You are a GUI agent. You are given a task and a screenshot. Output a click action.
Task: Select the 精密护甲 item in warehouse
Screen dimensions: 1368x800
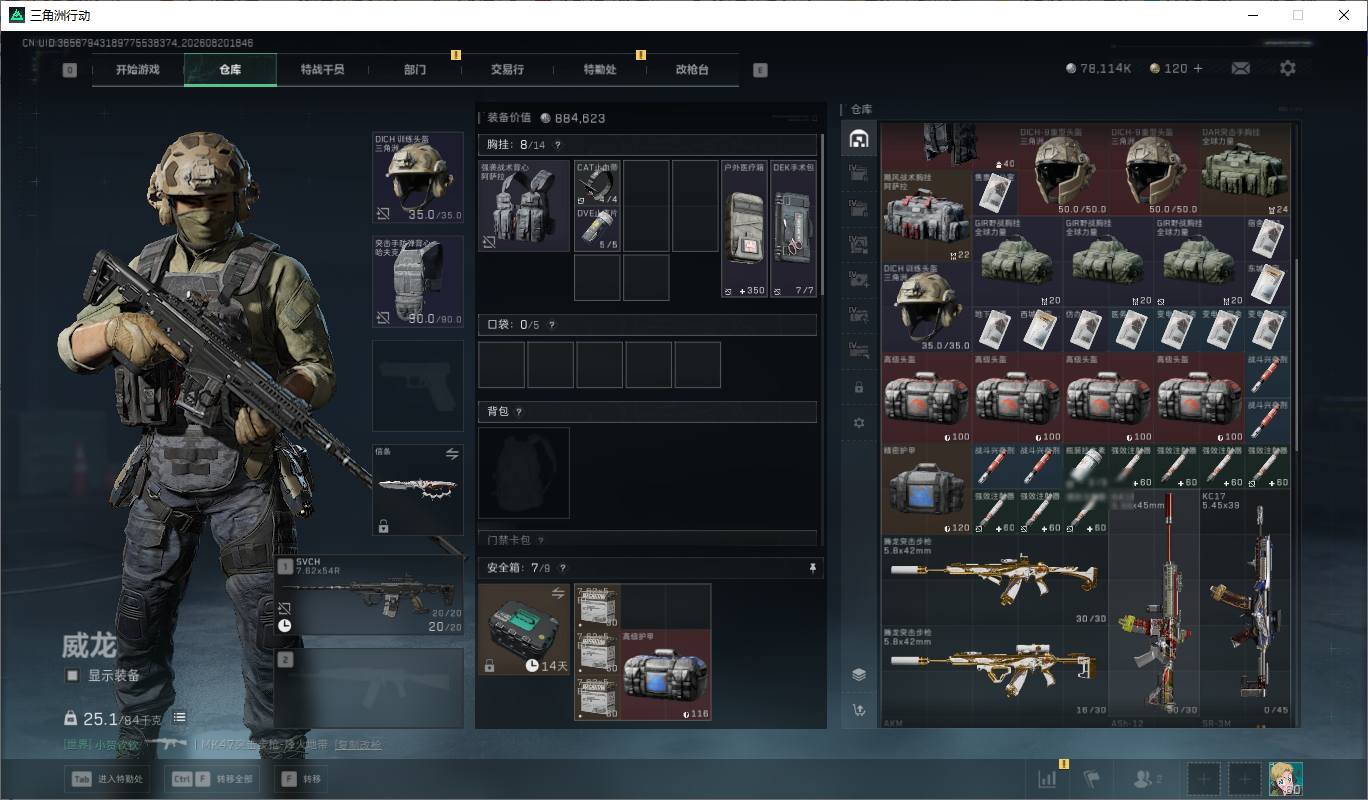point(927,490)
